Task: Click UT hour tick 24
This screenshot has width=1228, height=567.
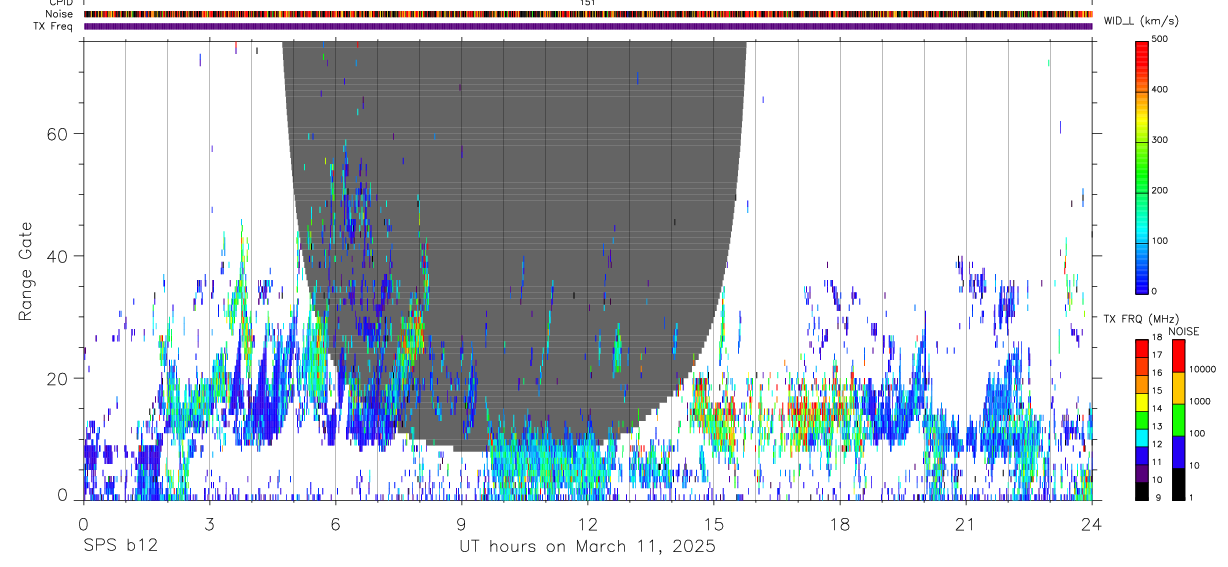Action: coord(1092,524)
